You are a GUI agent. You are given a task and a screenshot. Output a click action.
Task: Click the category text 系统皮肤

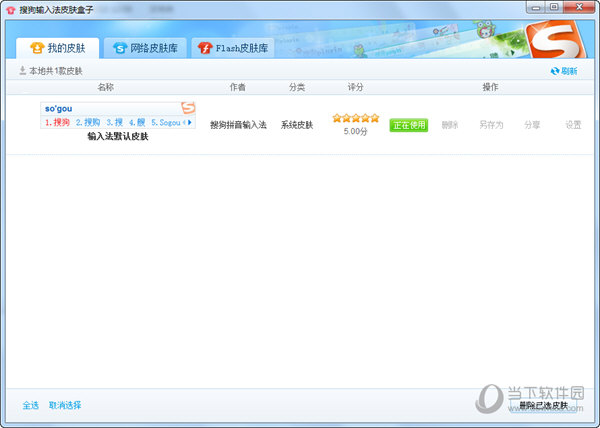point(297,125)
